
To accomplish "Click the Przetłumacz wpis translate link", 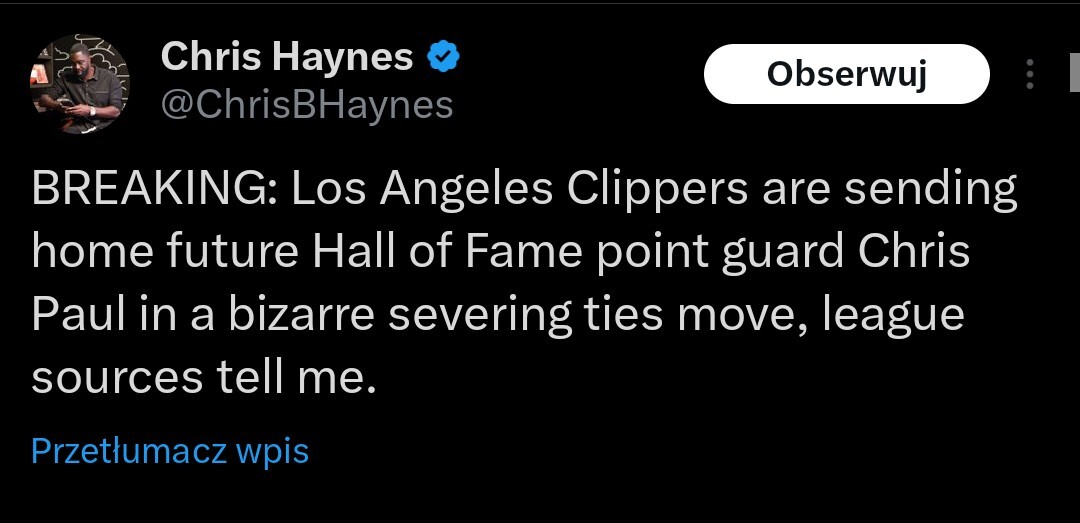I will (x=170, y=451).
